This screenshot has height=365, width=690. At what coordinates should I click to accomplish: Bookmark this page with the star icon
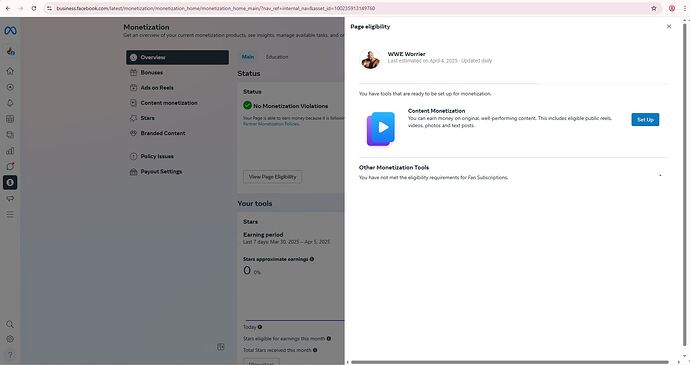(654, 8)
